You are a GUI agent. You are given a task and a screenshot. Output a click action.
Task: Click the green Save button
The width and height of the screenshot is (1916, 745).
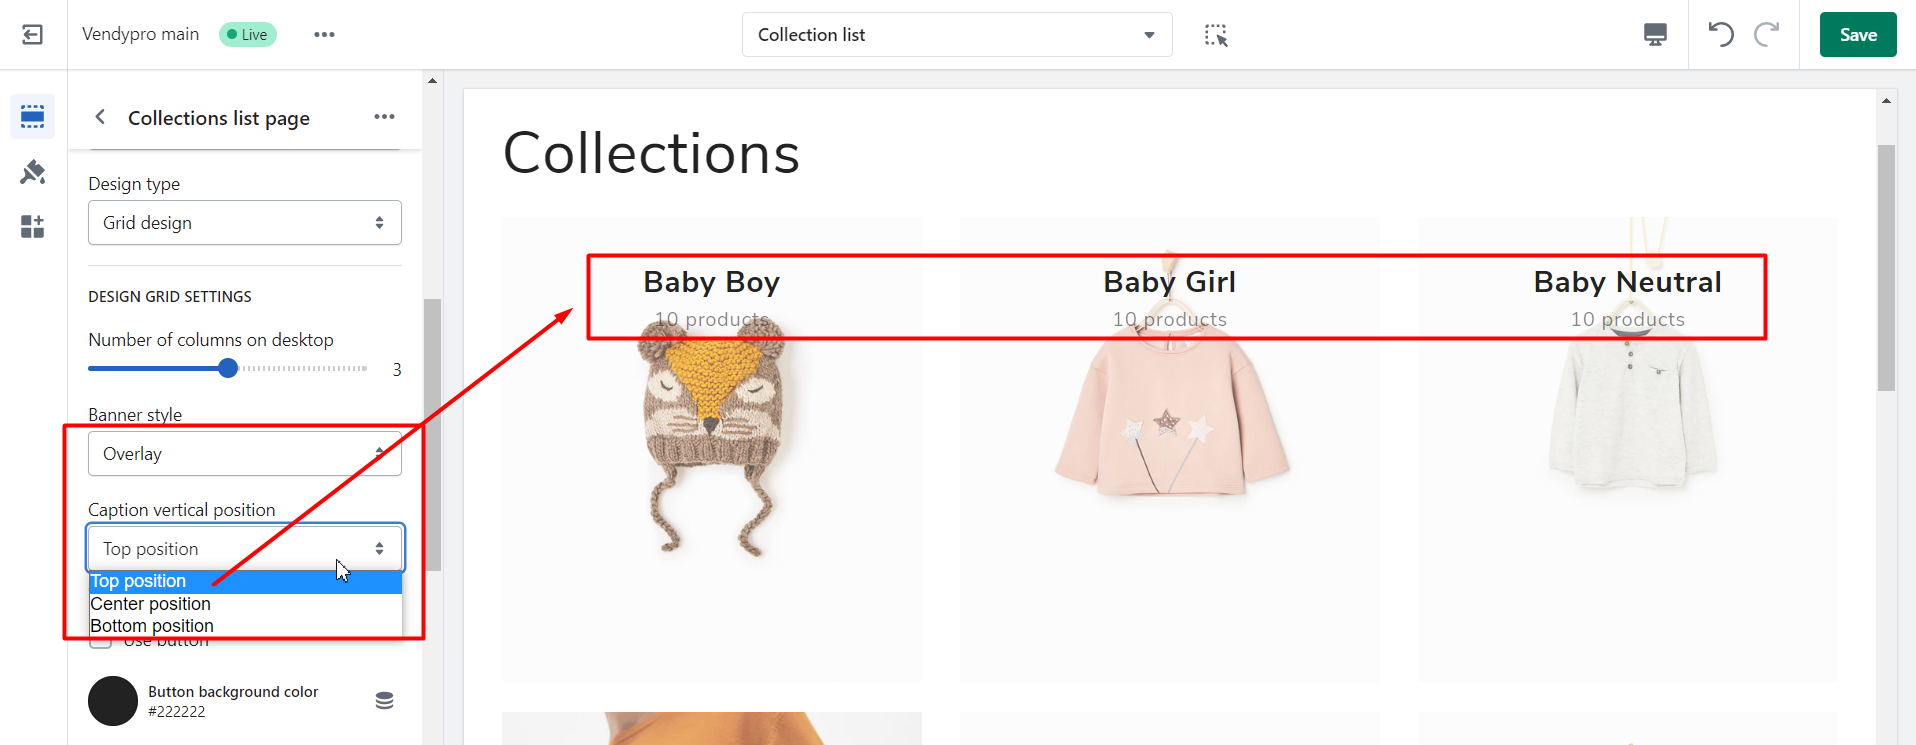click(x=1857, y=33)
